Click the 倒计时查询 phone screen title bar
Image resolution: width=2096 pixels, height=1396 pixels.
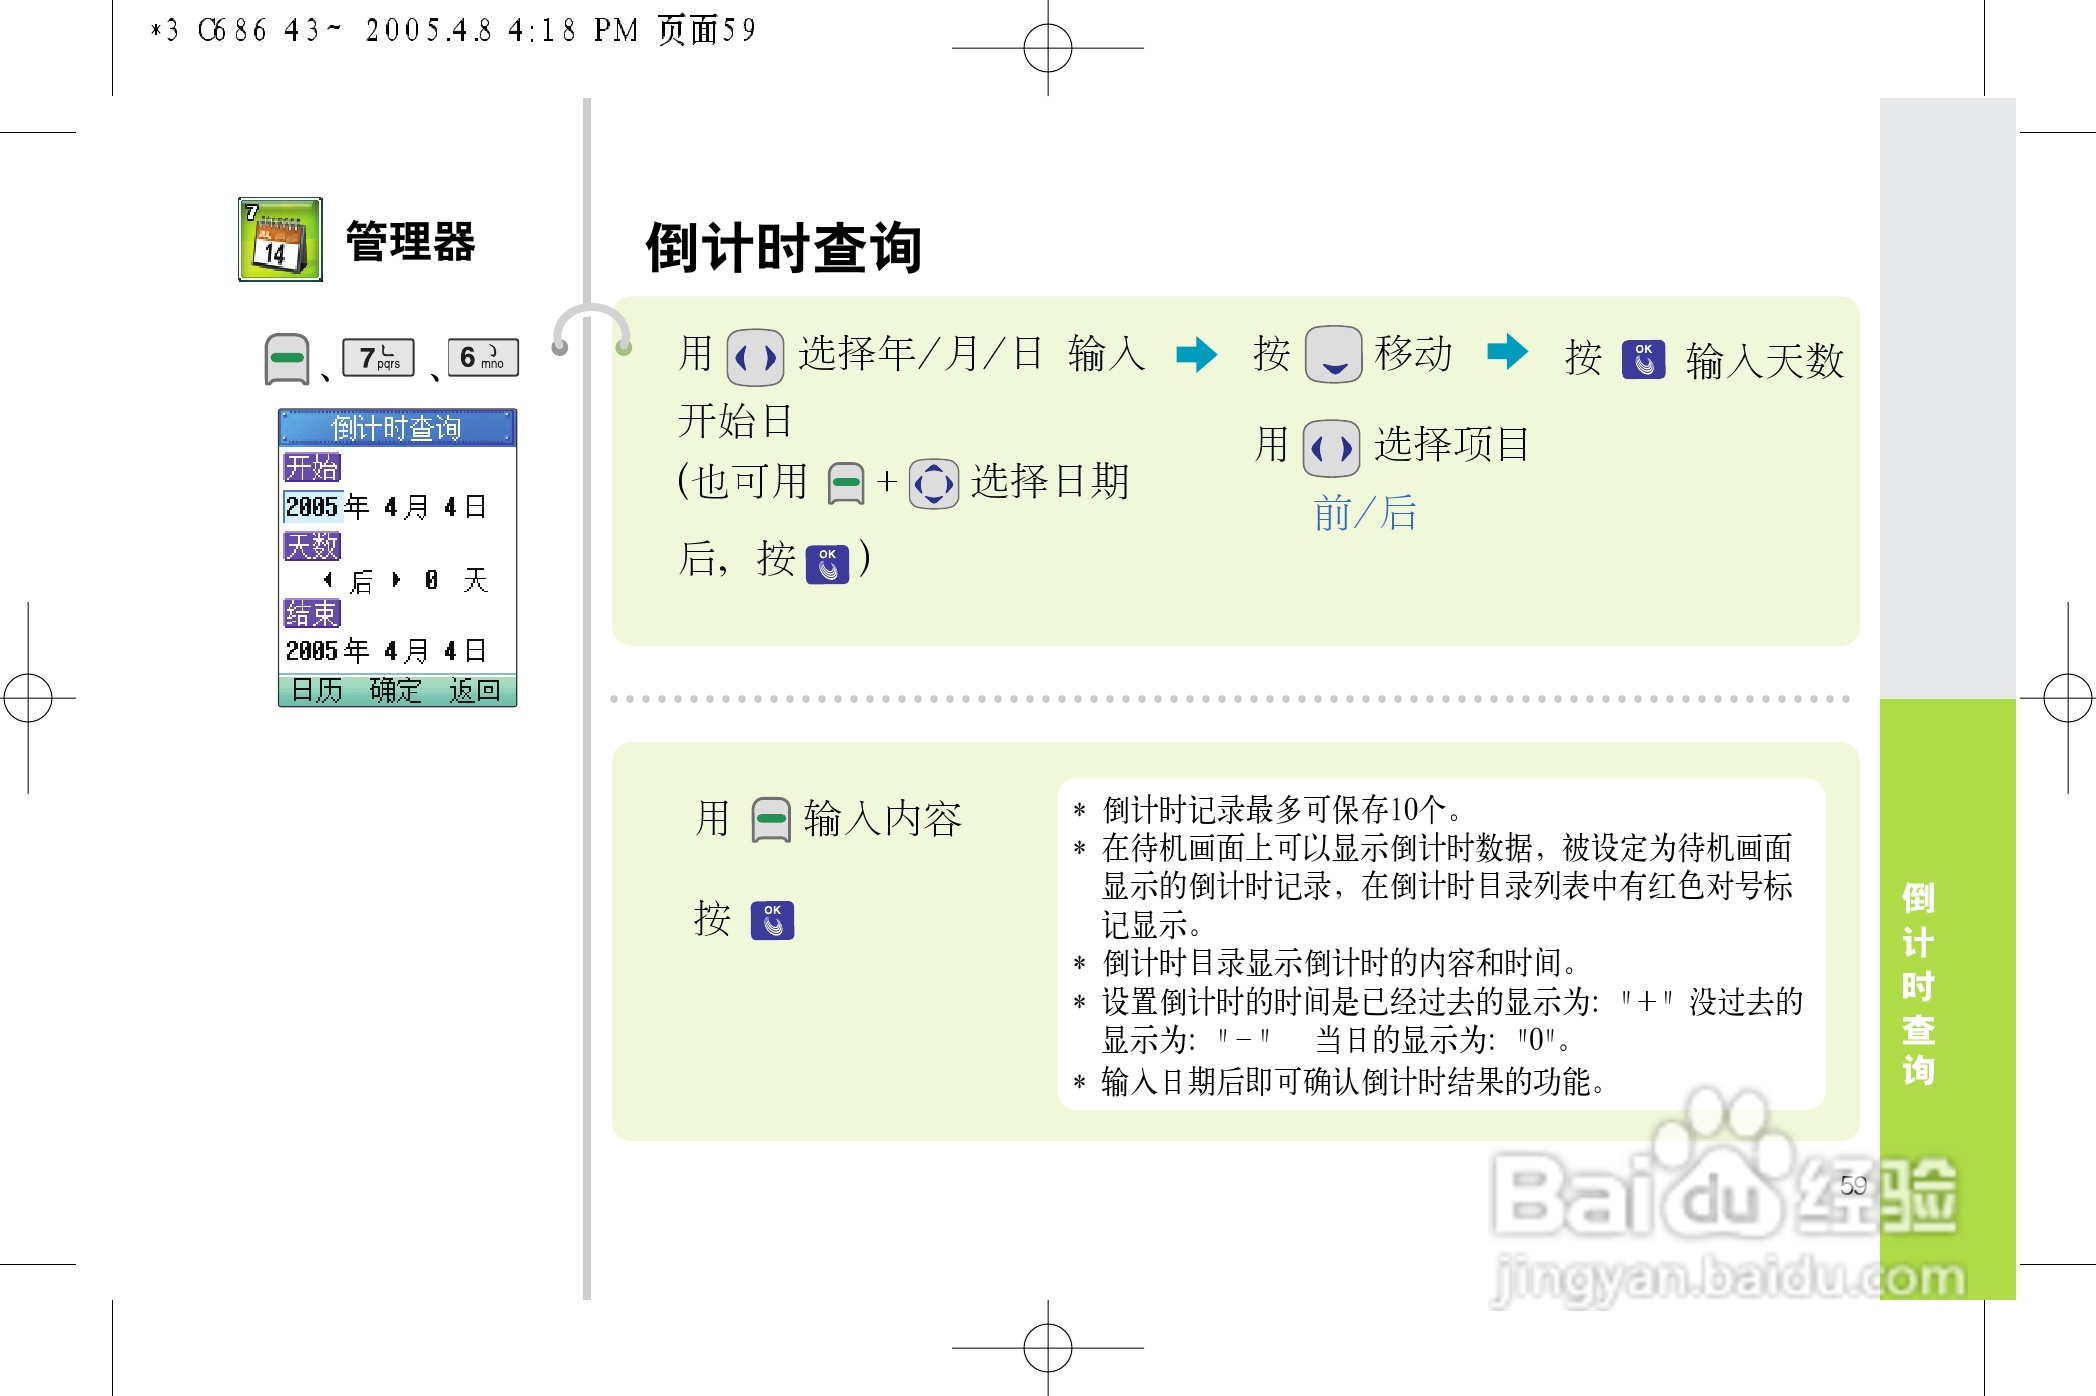(397, 428)
